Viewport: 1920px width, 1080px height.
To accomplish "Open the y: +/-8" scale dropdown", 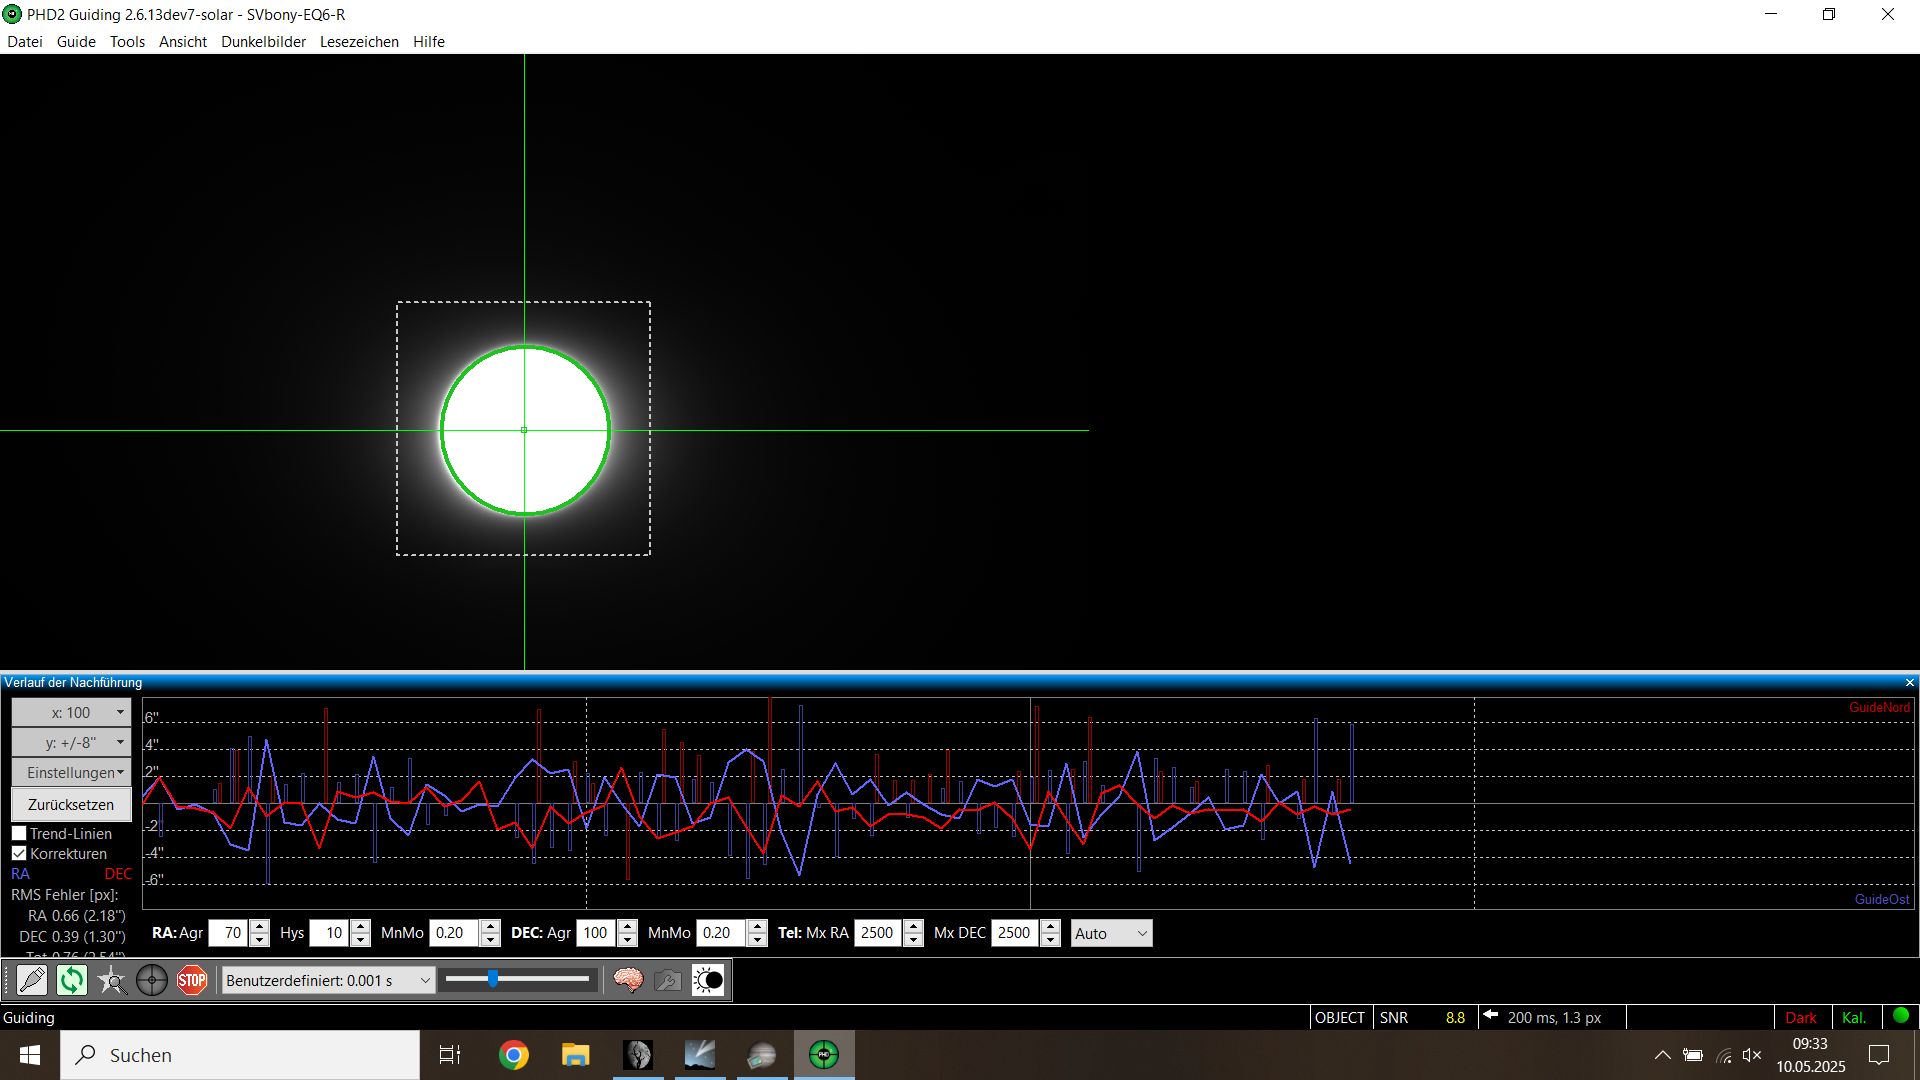I will [x=71, y=742].
